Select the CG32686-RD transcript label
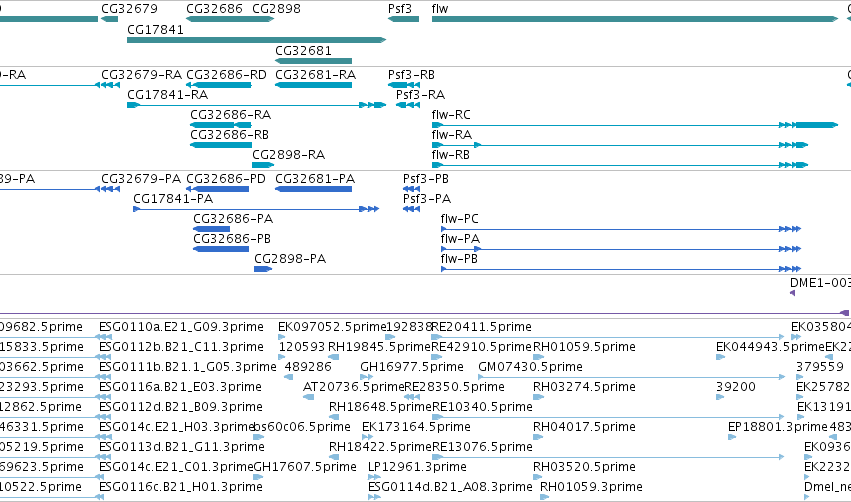This screenshot has width=851, height=502. (226, 75)
